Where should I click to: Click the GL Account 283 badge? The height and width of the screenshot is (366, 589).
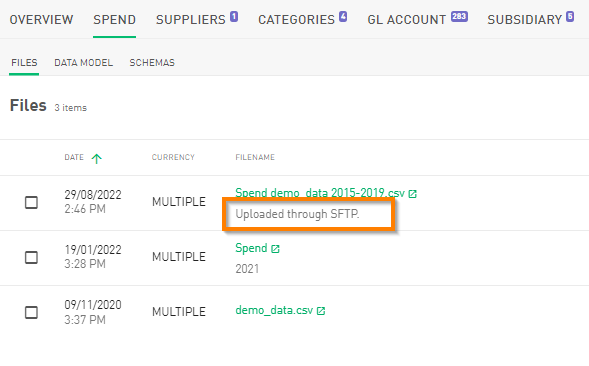459,17
